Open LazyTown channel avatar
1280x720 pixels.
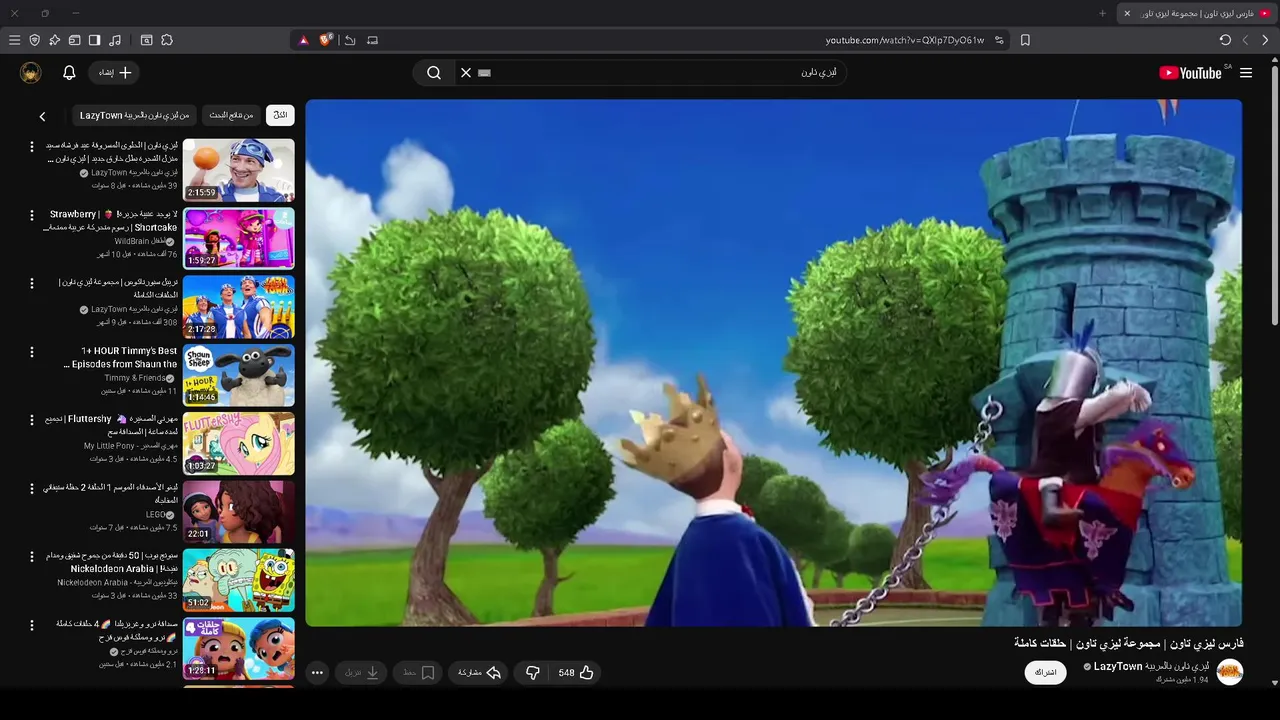coord(1229,672)
